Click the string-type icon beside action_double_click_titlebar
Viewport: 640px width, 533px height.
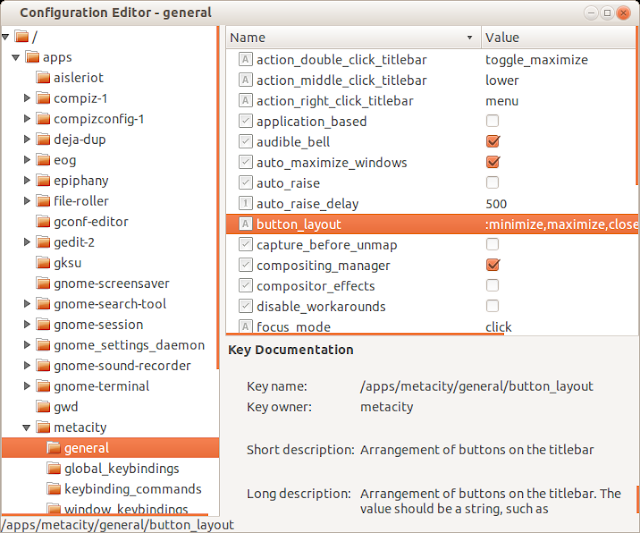[x=246, y=60]
